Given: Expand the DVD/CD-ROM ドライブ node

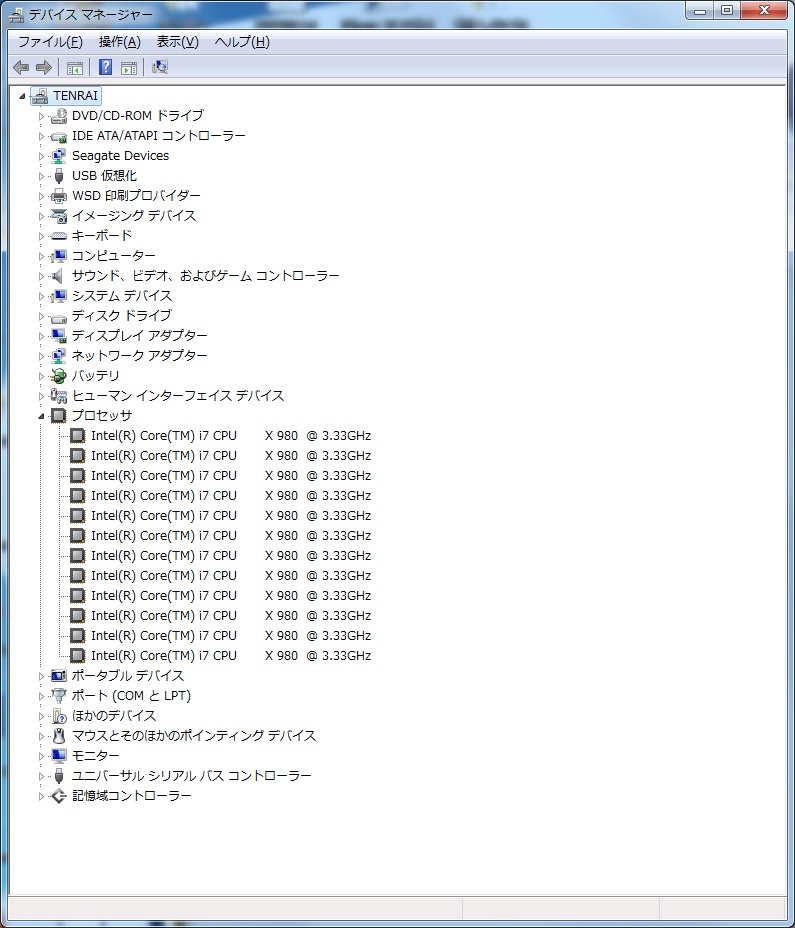Looking at the screenshot, I should 41,116.
